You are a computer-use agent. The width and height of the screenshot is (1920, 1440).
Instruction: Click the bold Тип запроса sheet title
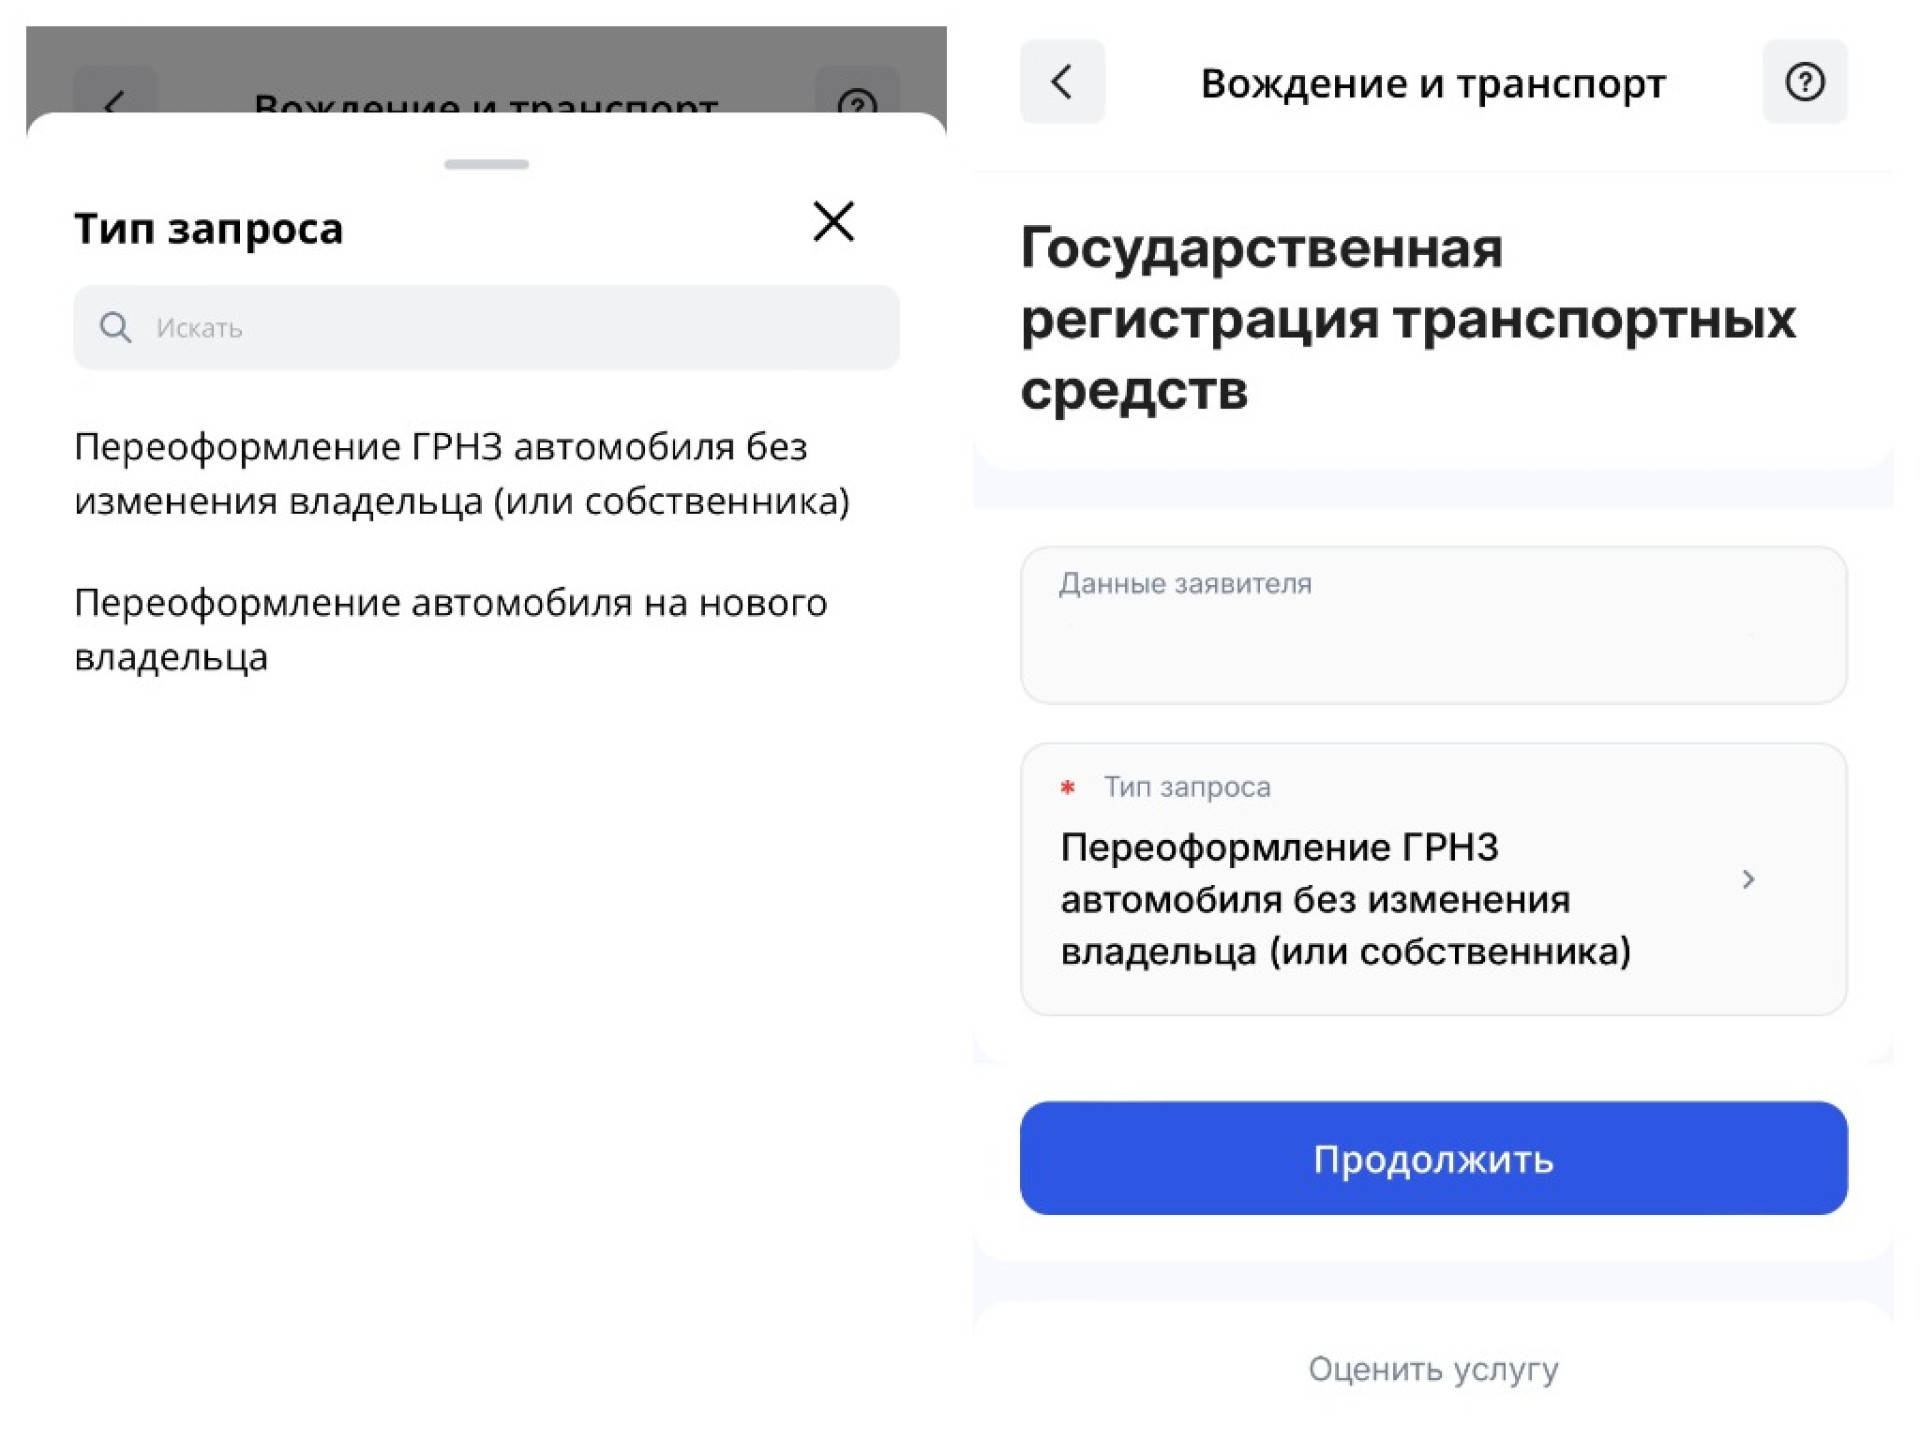pyautogui.click(x=208, y=229)
